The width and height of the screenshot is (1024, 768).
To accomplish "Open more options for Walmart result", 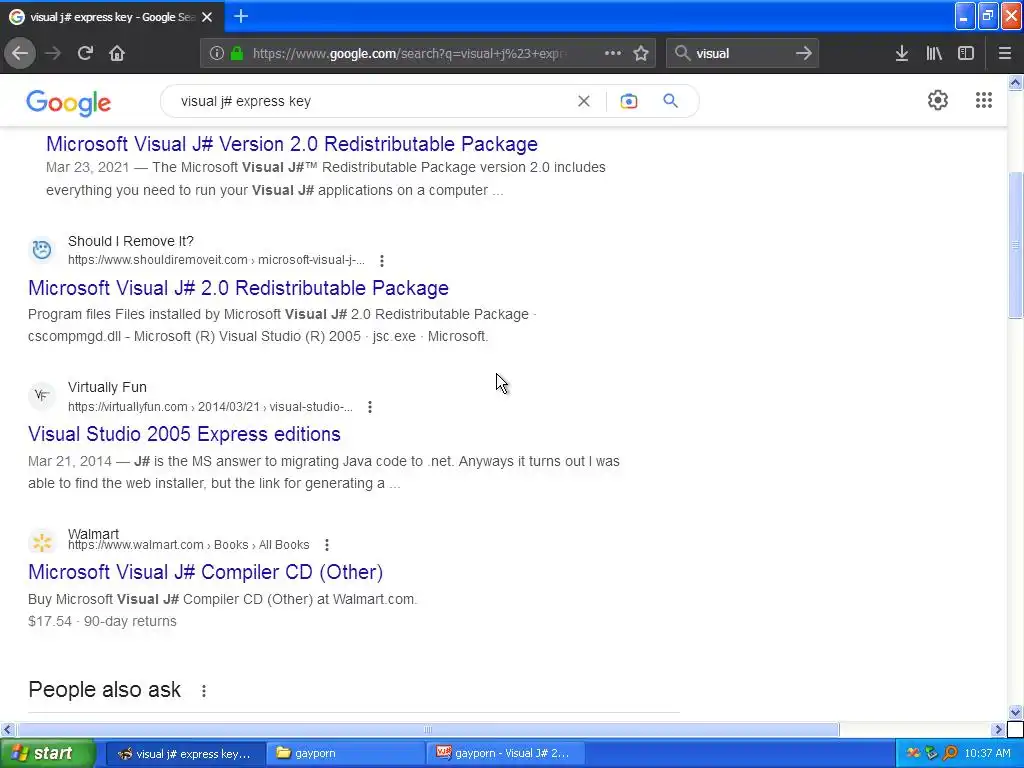I will [x=327, y=545].
